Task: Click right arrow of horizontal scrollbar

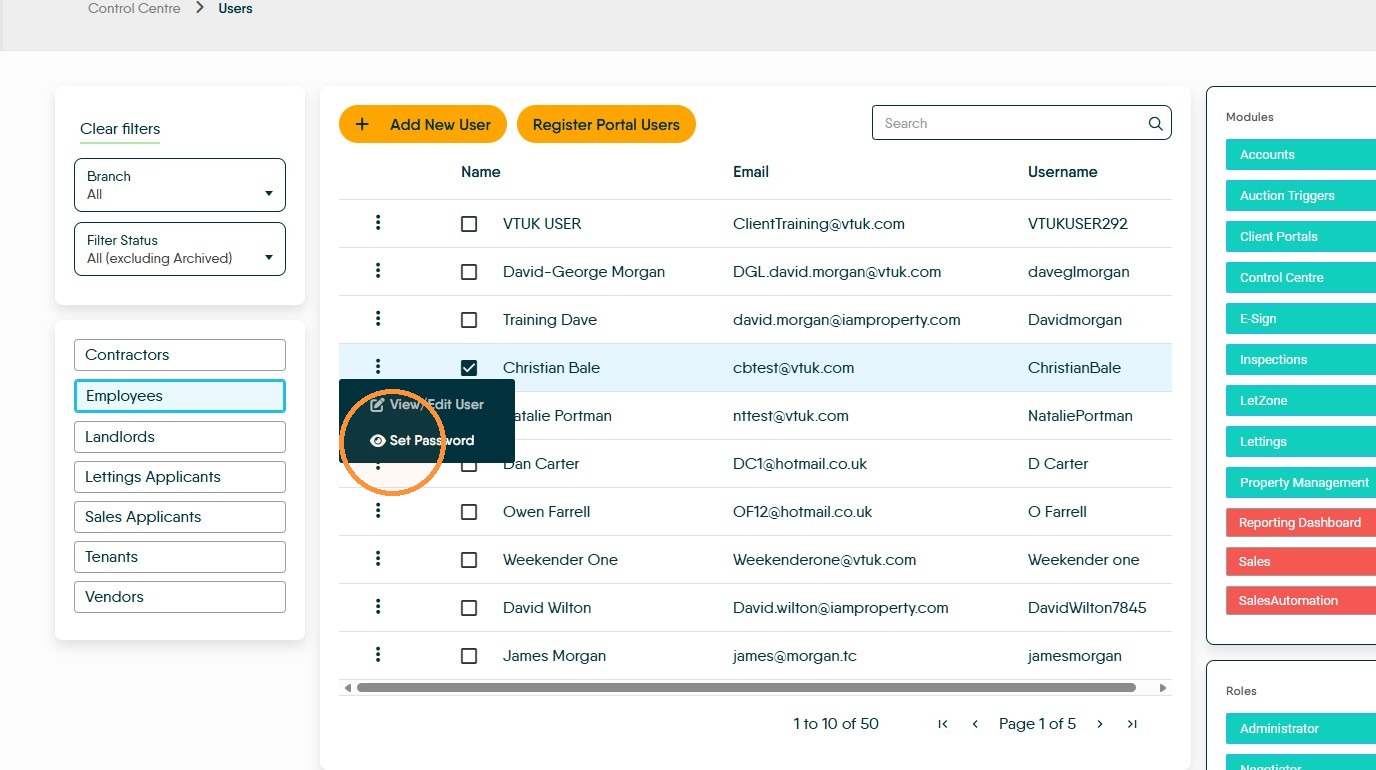Action: [x=1163, y=688]
